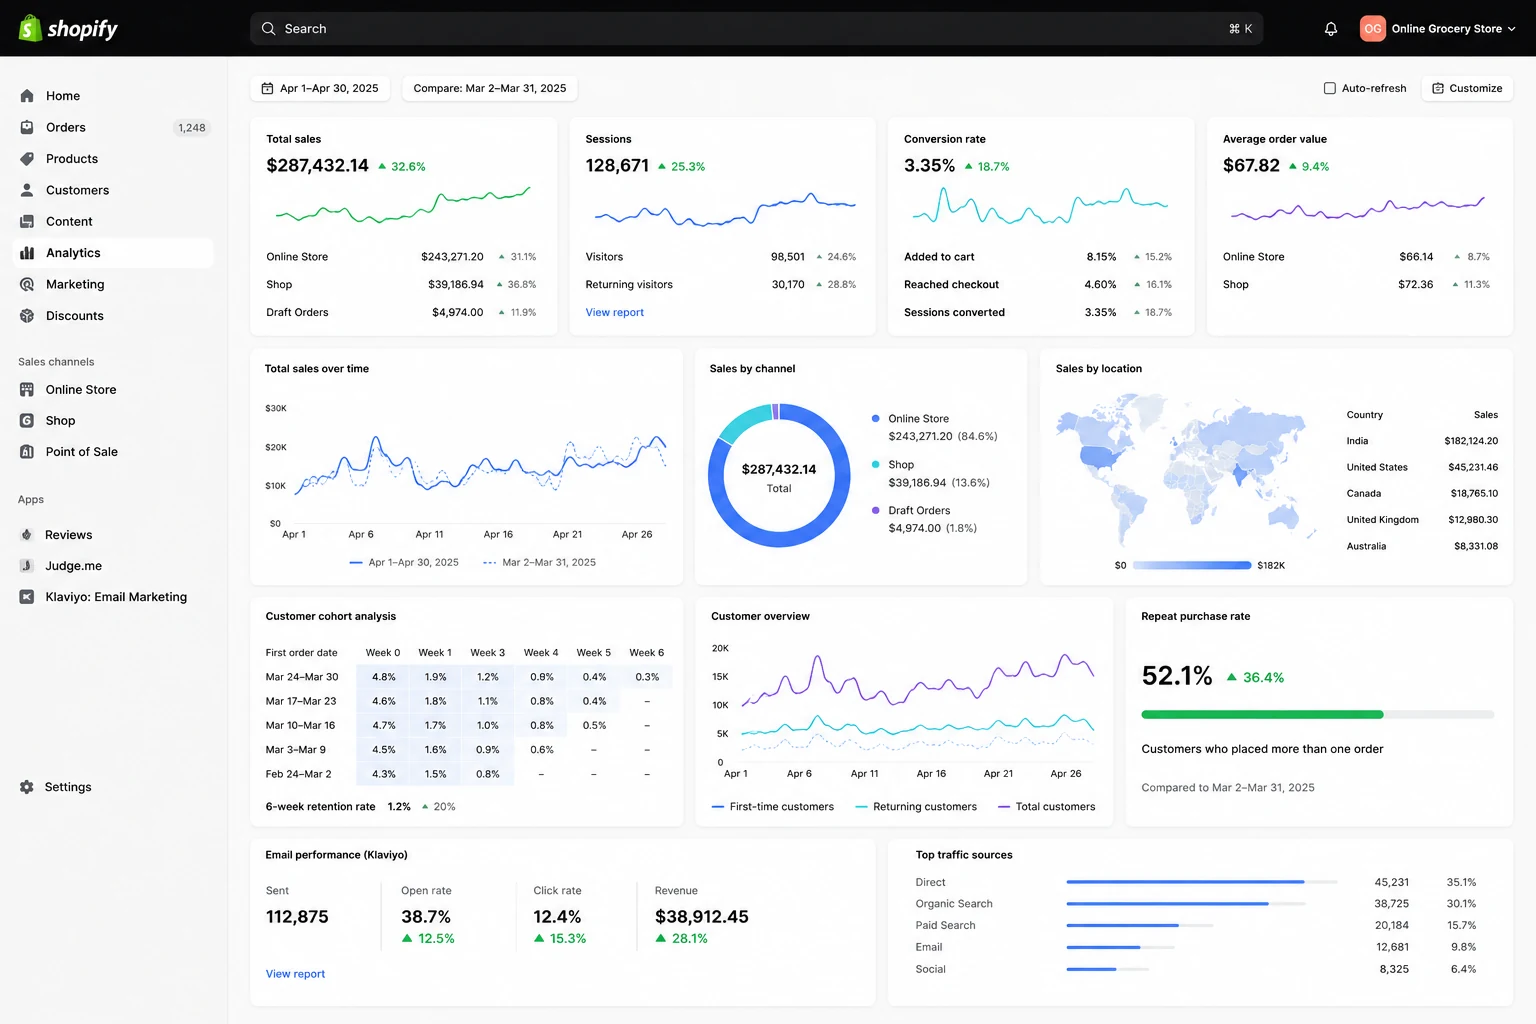Screen dimensions: 1536x1024
Task: Click the Discounts badge icon
Action: (27, 316)
